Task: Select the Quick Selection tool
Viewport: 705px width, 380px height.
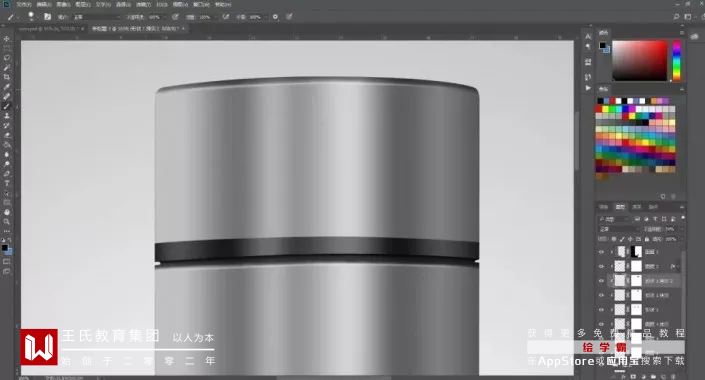Action: pyautogui.click(x=7, y=67)
